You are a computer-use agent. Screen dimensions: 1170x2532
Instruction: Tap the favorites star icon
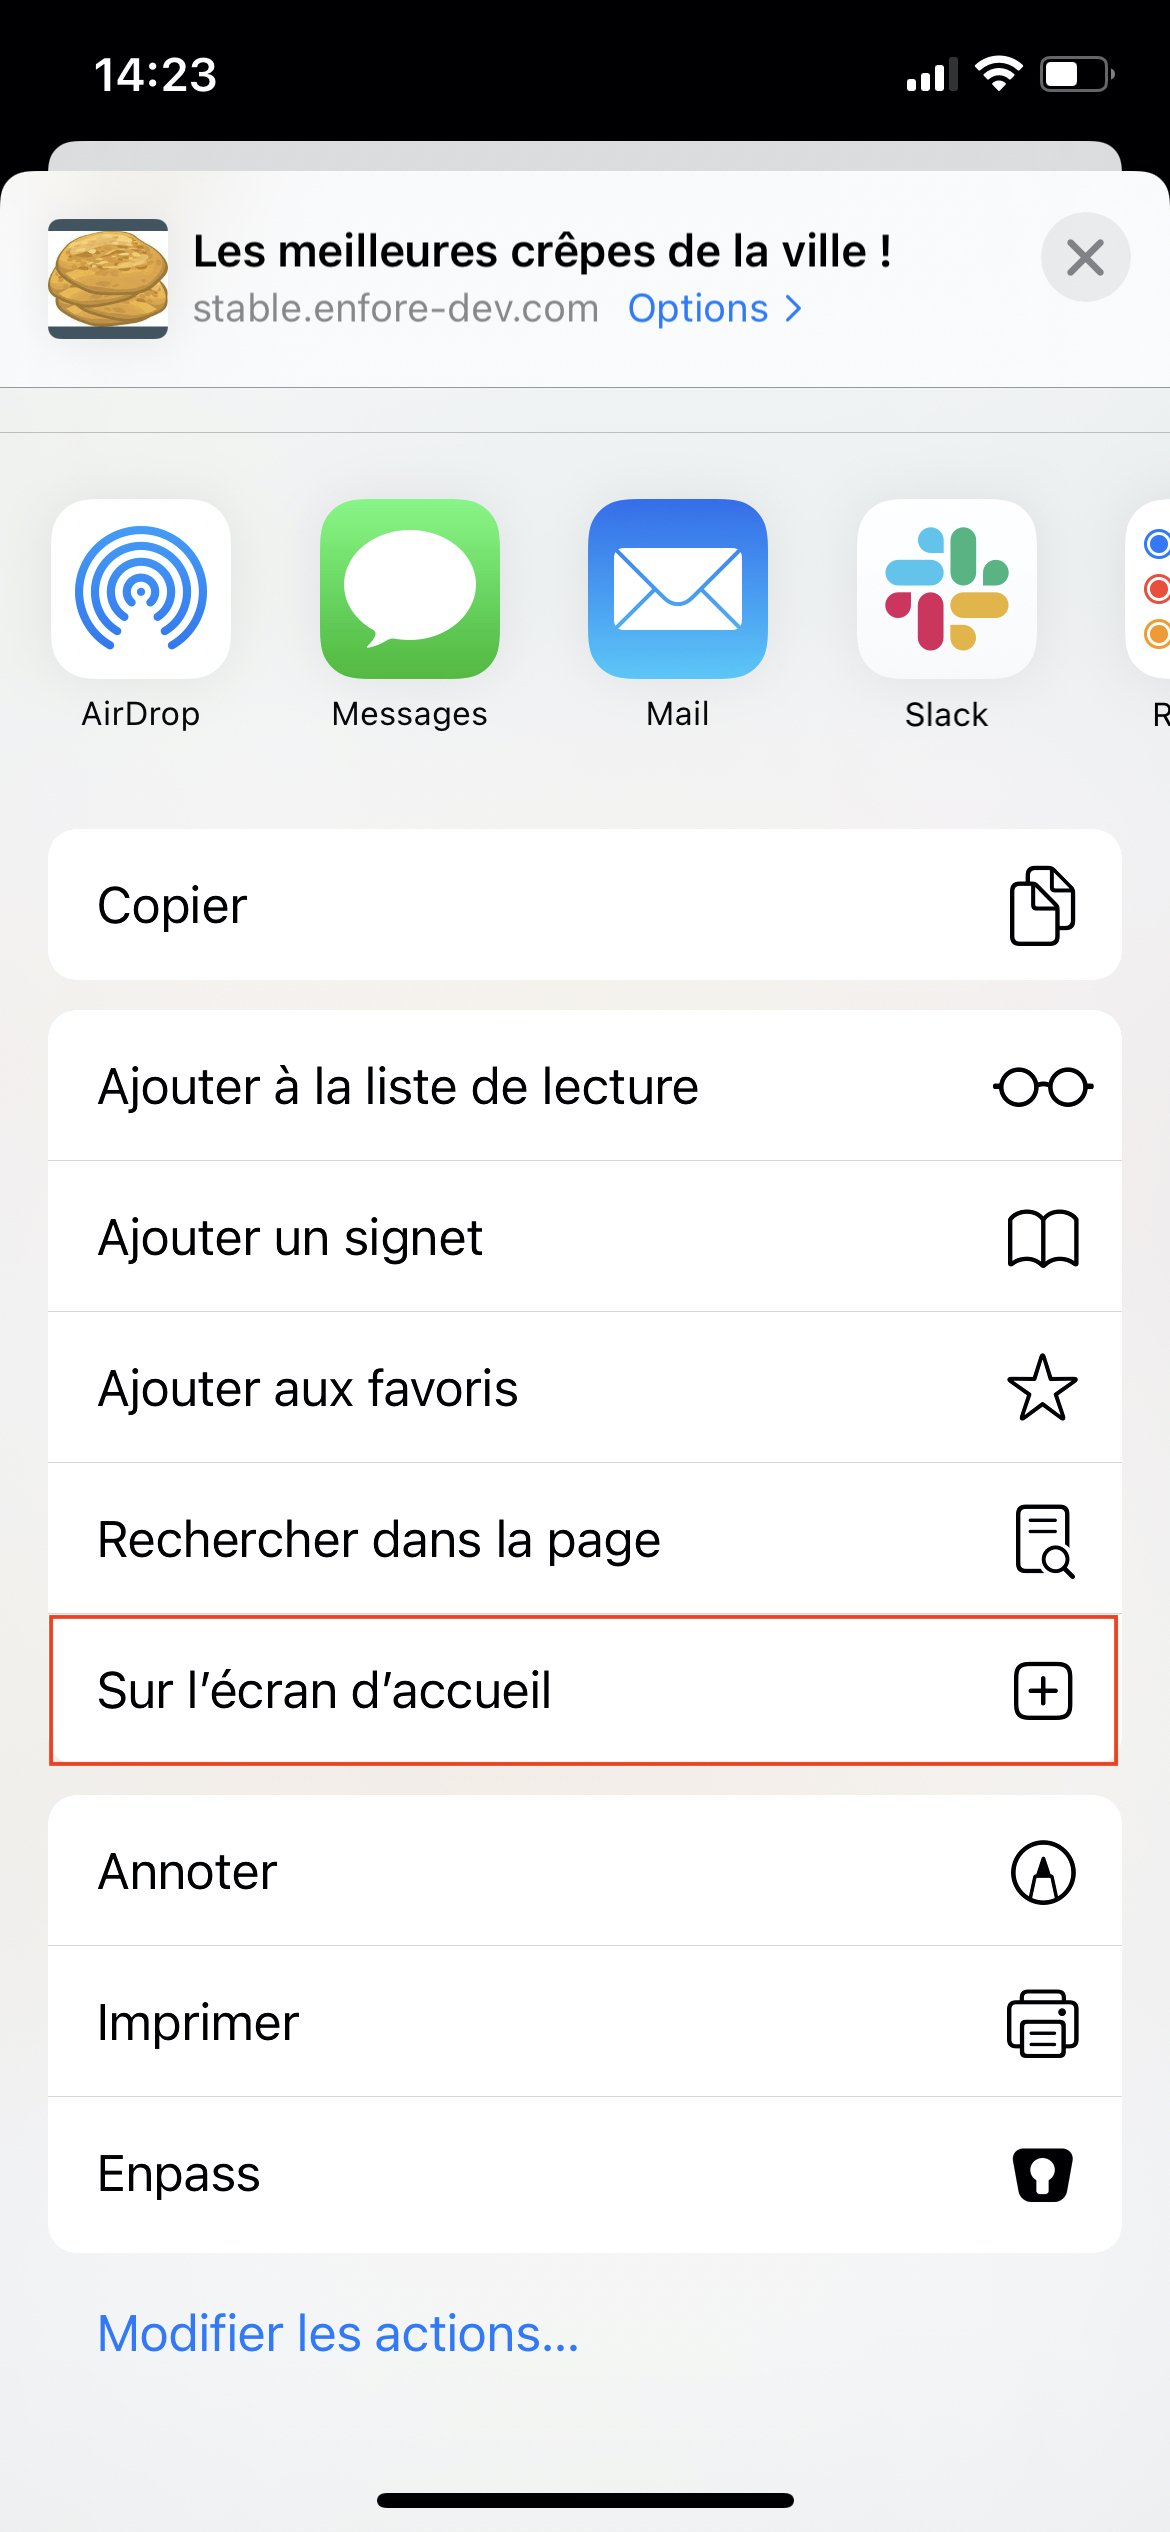tap(1043, 1388)
